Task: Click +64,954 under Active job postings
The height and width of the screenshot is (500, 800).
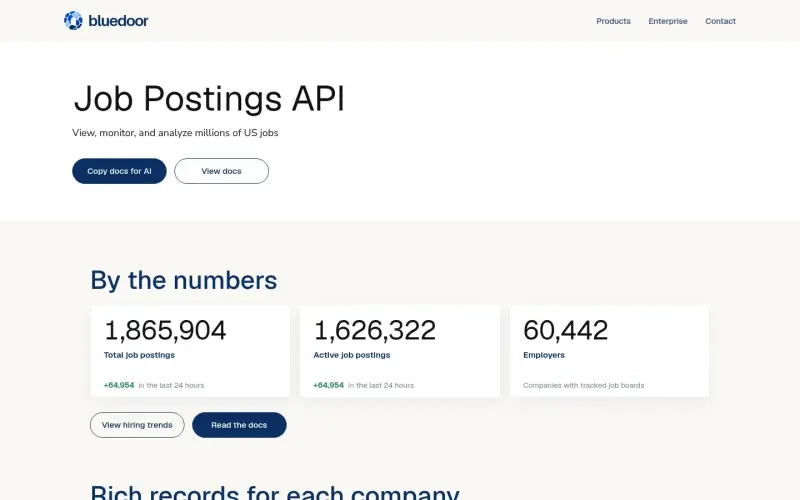Action: click(x=329, y=385)
